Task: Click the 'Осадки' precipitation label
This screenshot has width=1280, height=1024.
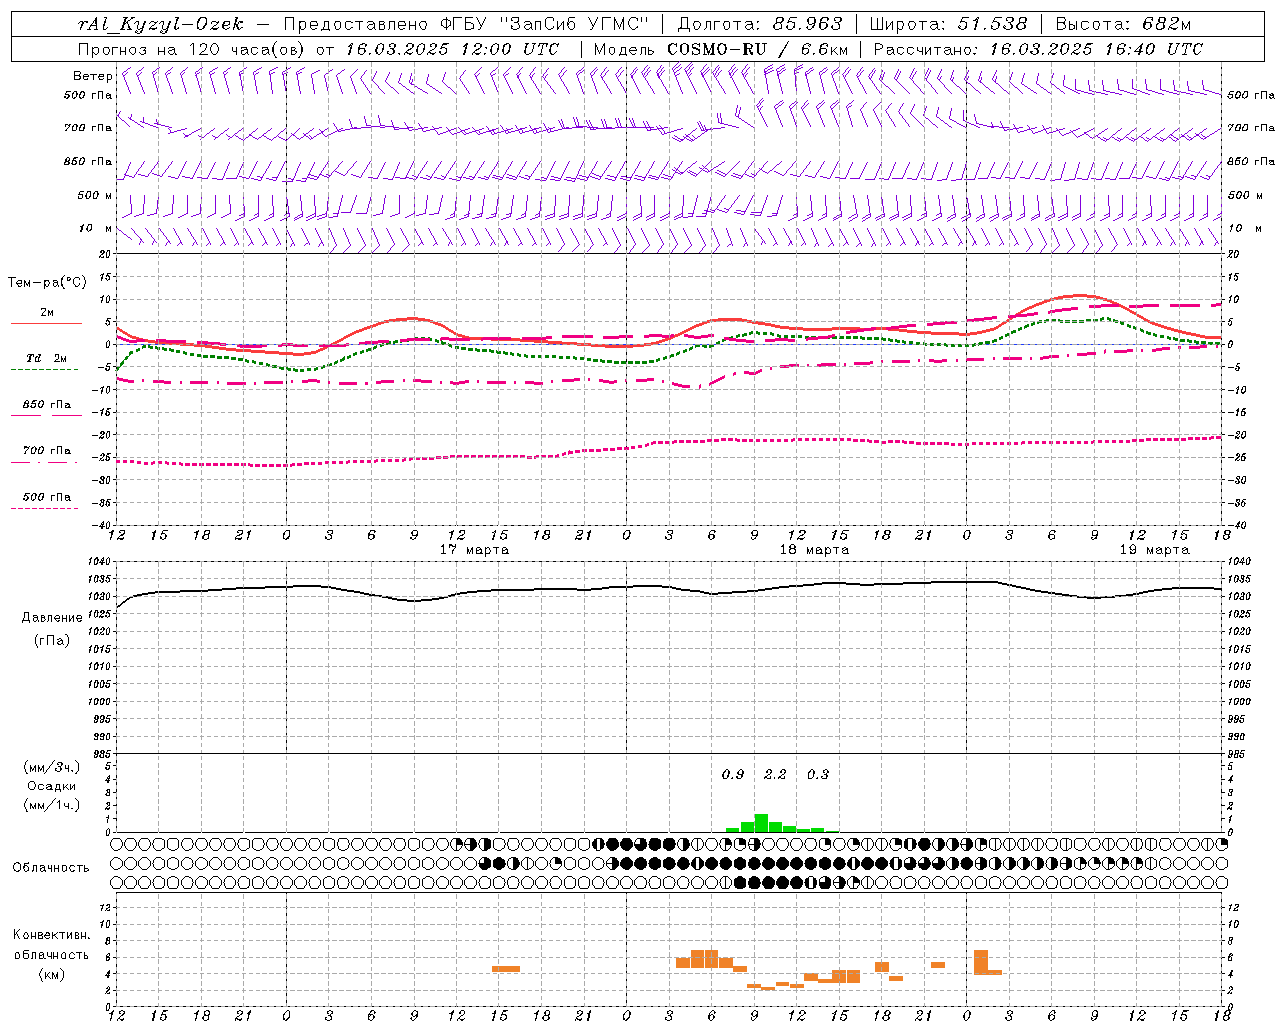Action: pyautogui.click(x=51, y=786)
